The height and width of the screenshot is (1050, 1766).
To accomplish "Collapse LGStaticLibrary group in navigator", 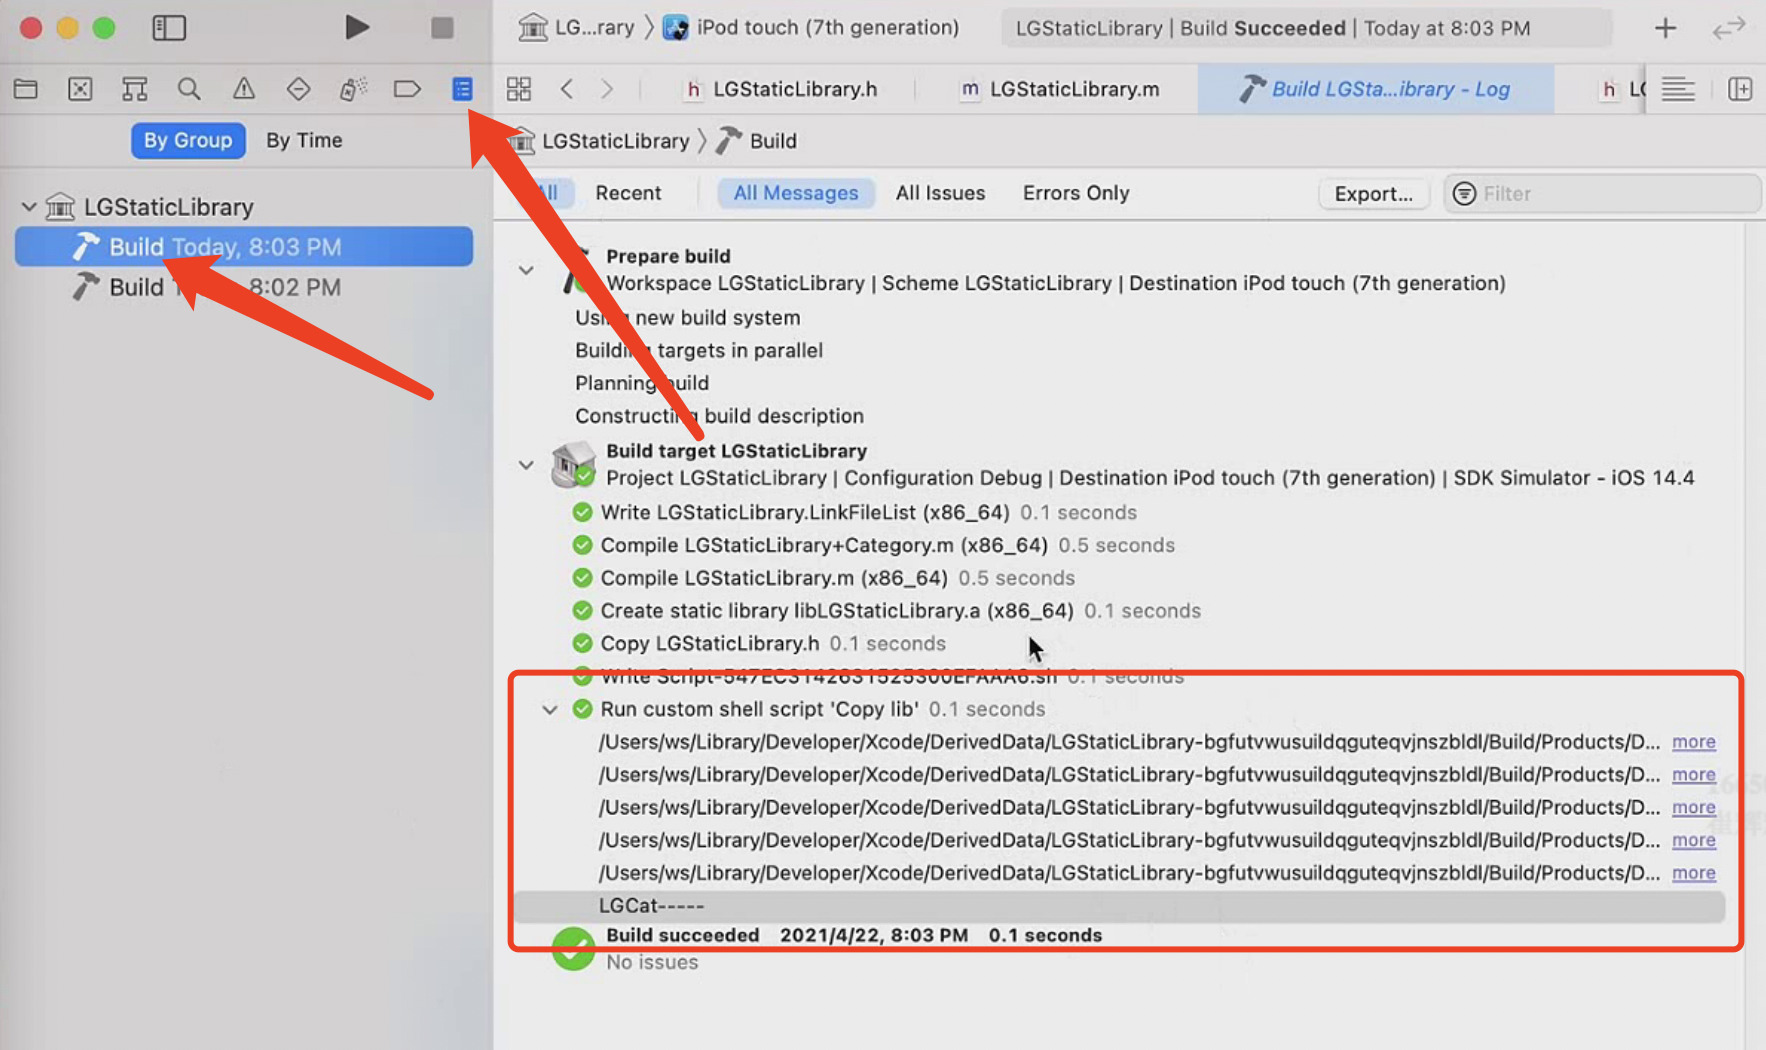I will 29,207.
